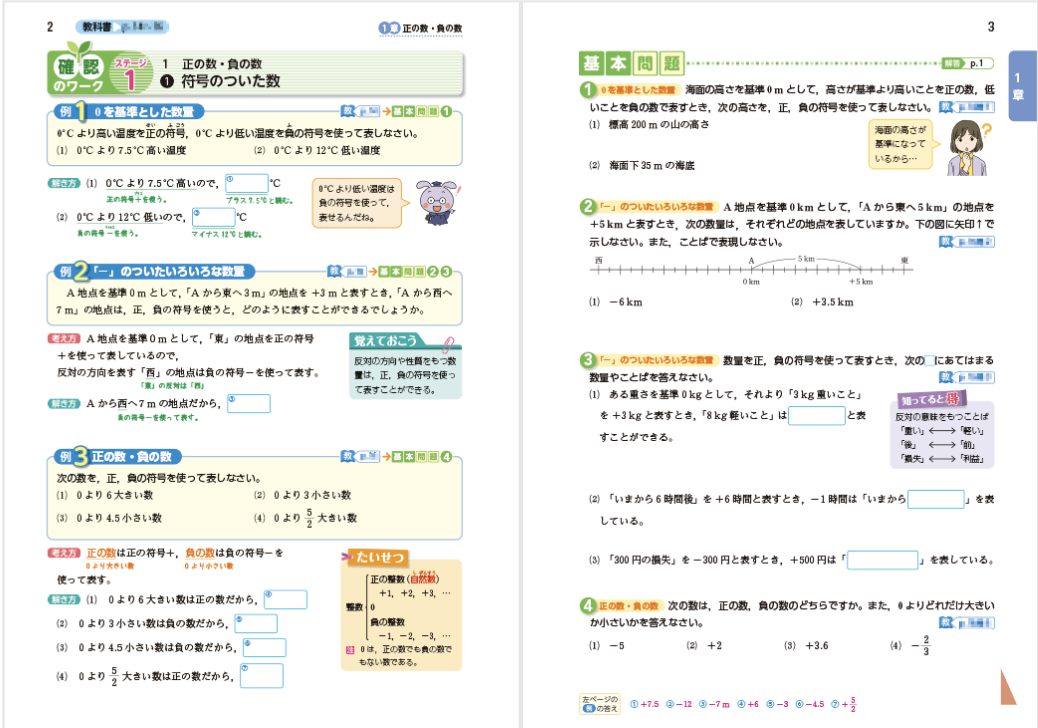Click the 考え方 tag beside 正の数は正の符号

(x=64, y=553)
